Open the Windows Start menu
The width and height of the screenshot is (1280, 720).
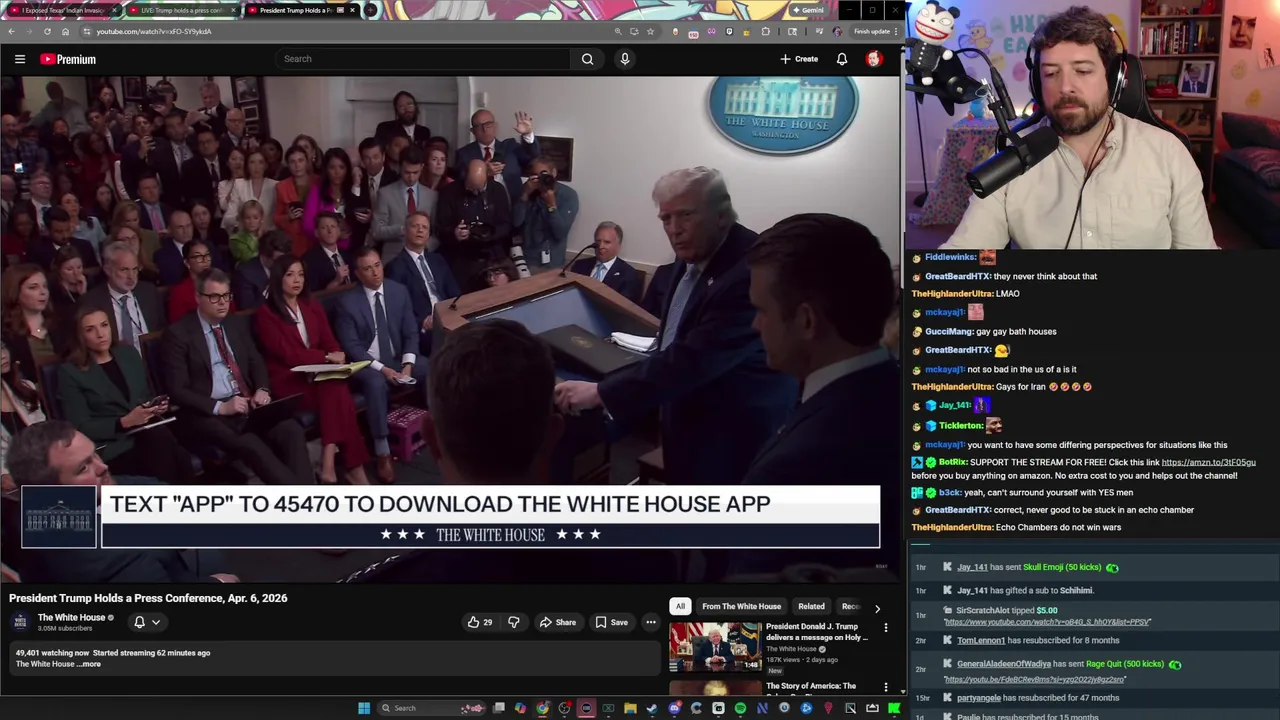(x=364, y=708)
